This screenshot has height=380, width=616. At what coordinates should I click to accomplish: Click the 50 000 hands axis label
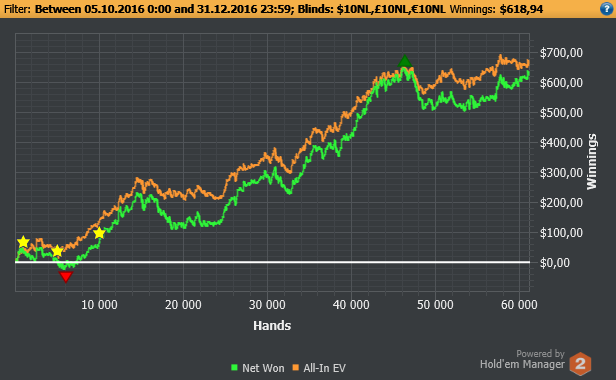coord(435,305)
